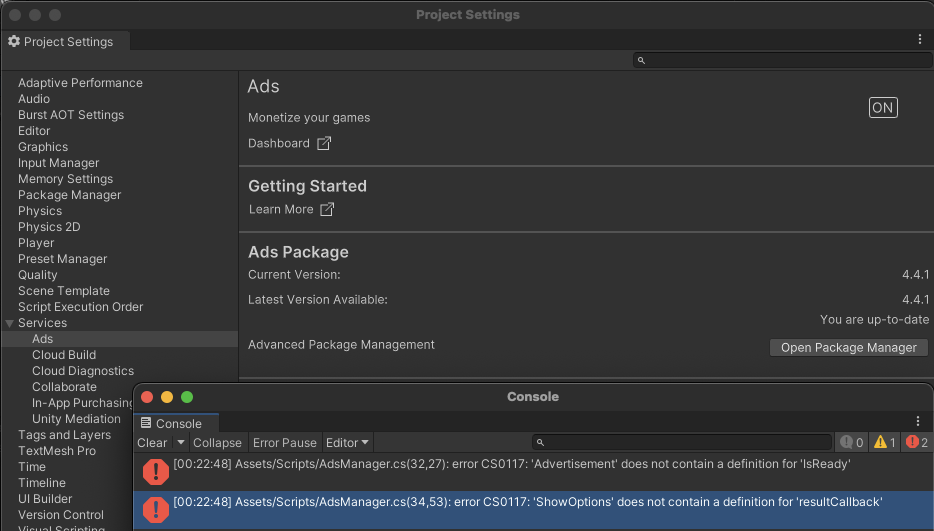The width and height of the screenshot is (934, 531).
Task: Select Audio settings
Action: coord(34,99)
